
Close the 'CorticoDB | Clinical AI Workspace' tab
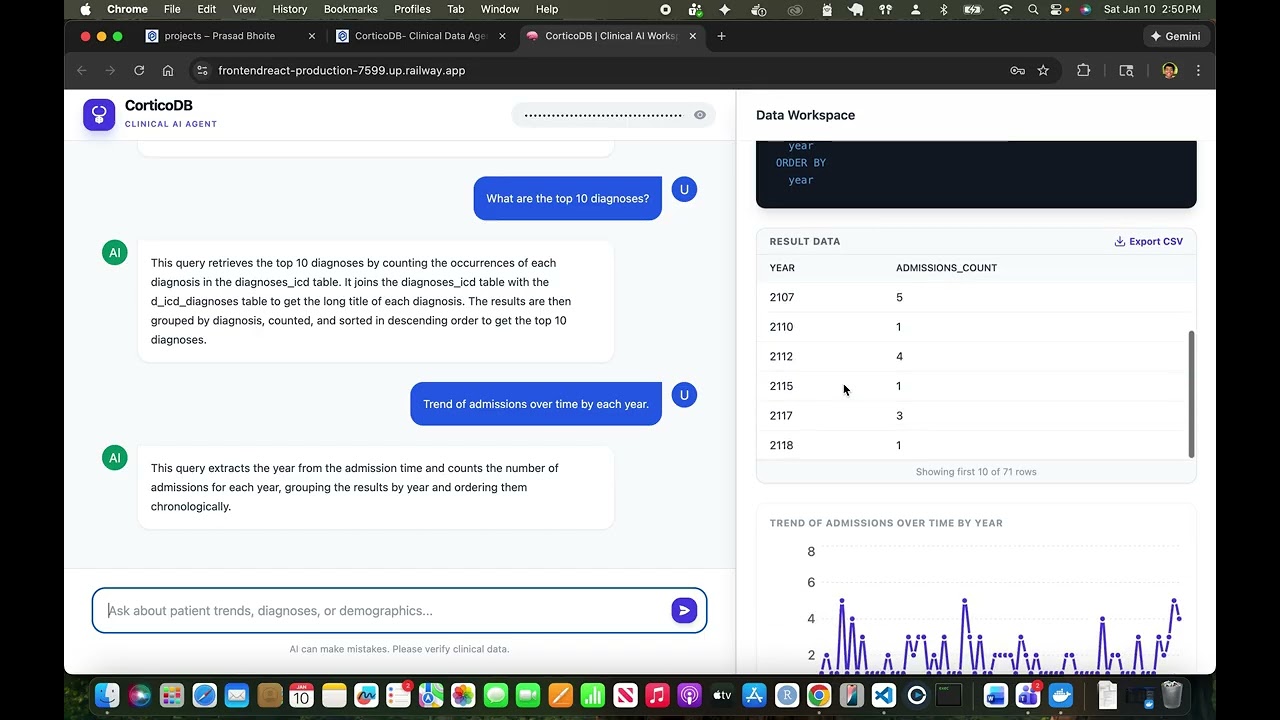[x=693, y=36]
